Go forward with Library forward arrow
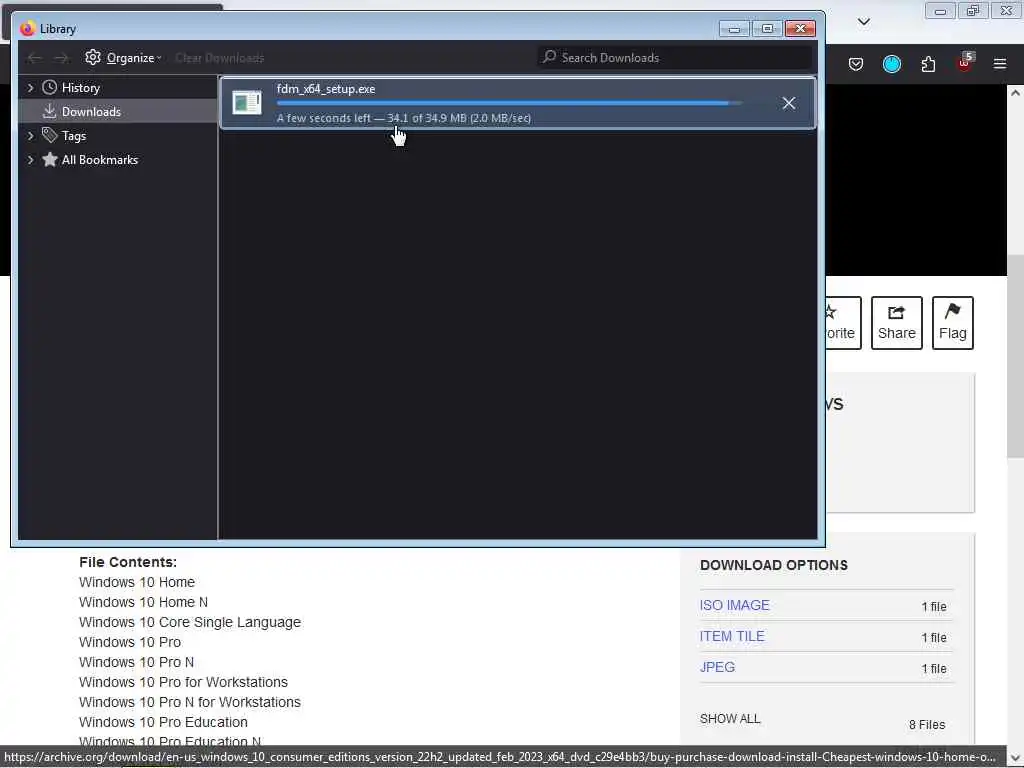The width and height of the screenshot is (1024, 768). click(x=61, y=58)
